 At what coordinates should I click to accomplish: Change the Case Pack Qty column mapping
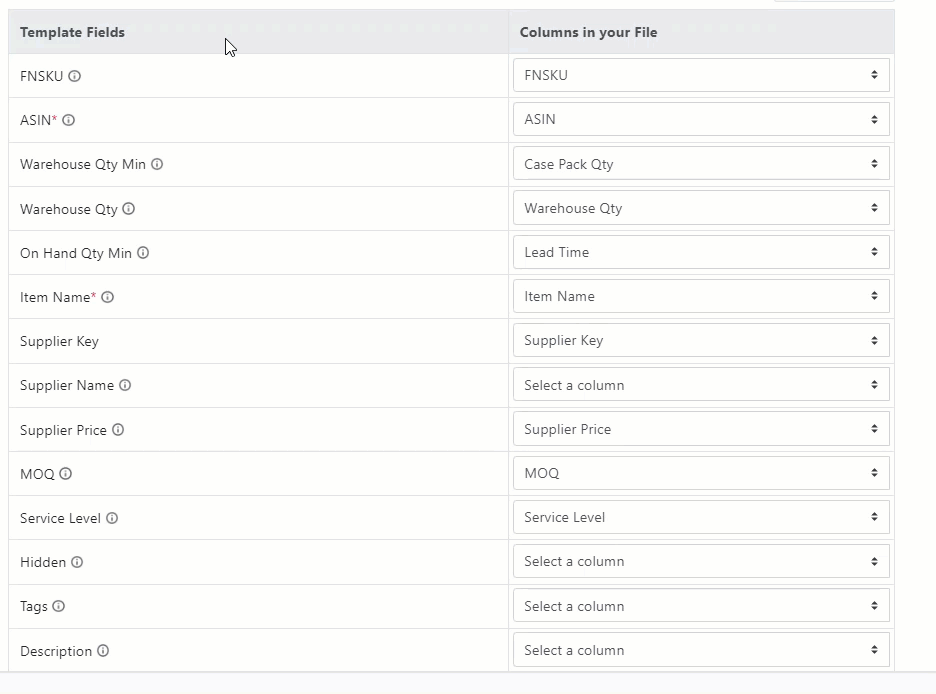701,164
